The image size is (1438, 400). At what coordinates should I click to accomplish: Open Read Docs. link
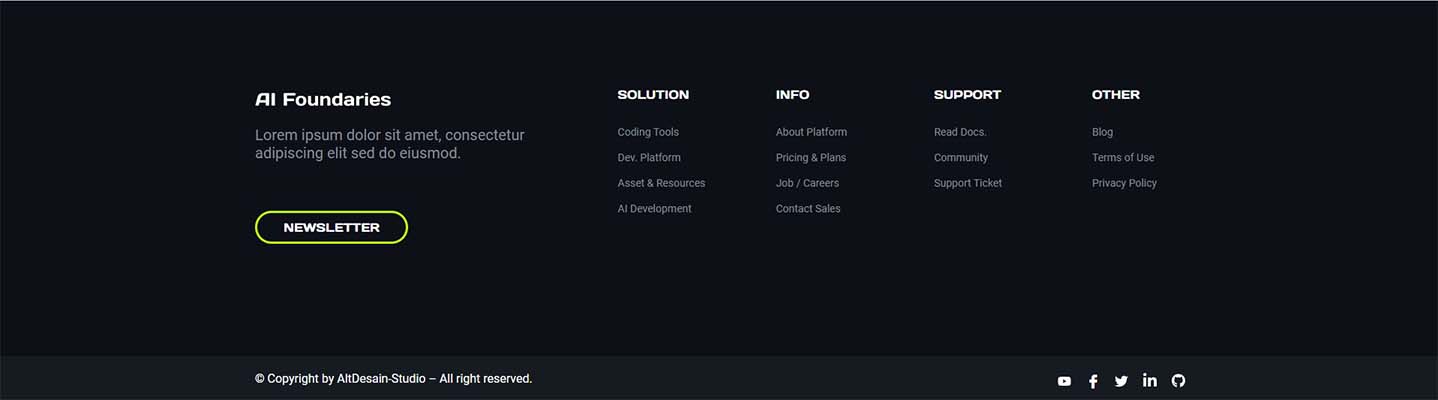click(x=960, y=132)
